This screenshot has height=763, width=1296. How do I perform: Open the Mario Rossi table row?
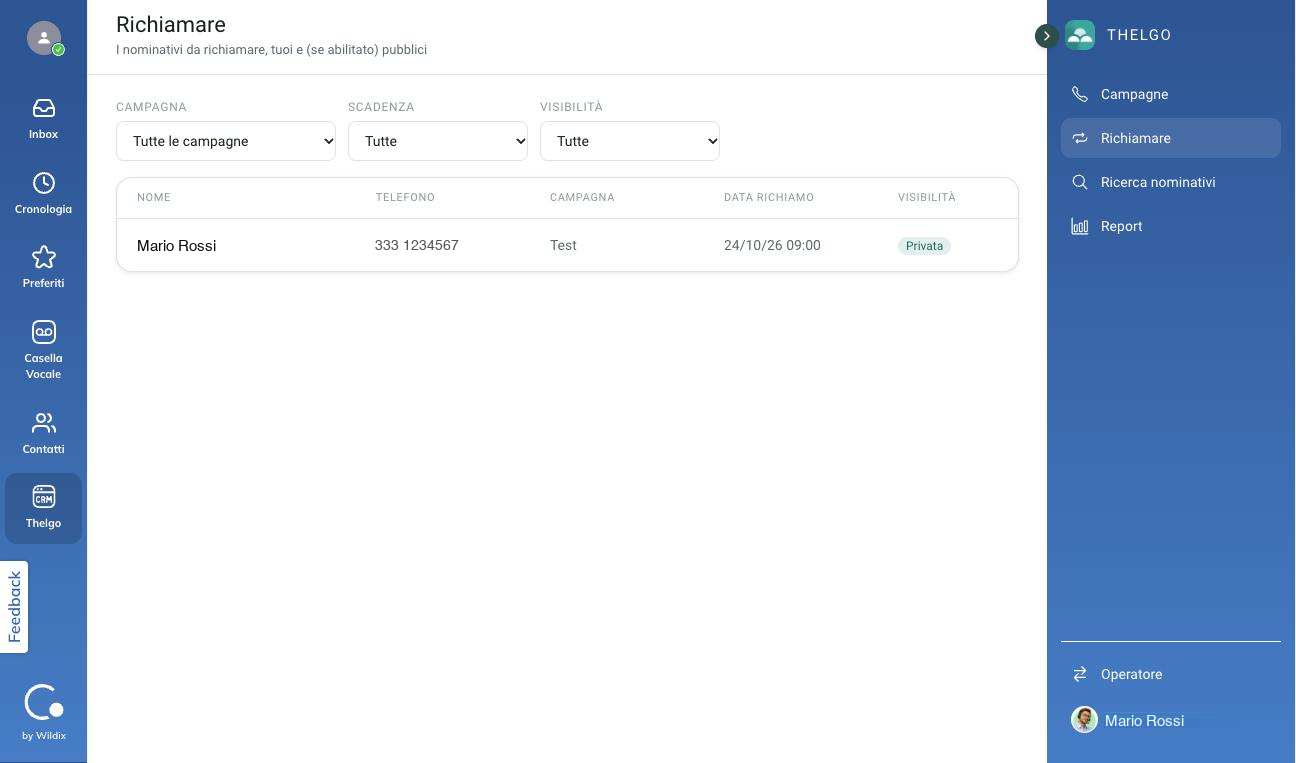(x=567, y=245)
